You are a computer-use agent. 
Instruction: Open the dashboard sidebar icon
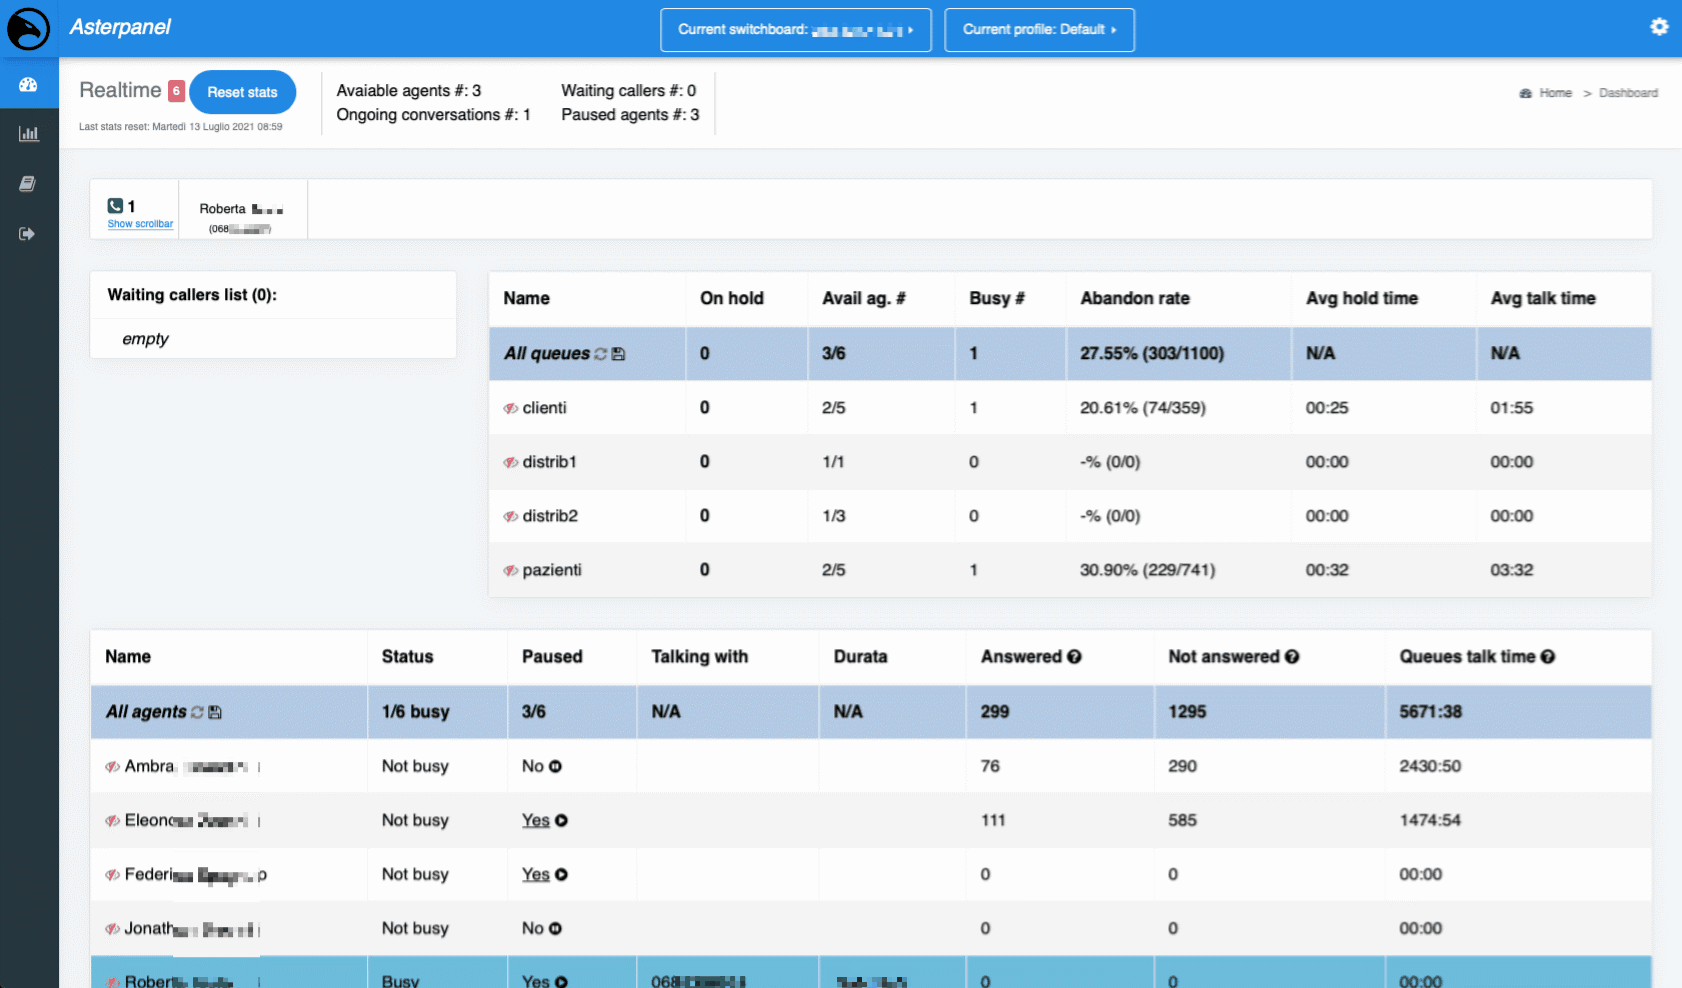pyautogui.click(x=28, y=85)
